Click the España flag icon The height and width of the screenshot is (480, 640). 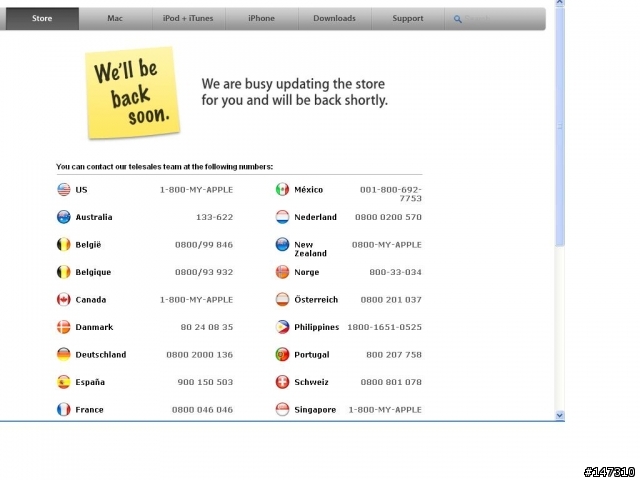coord(64,382)
